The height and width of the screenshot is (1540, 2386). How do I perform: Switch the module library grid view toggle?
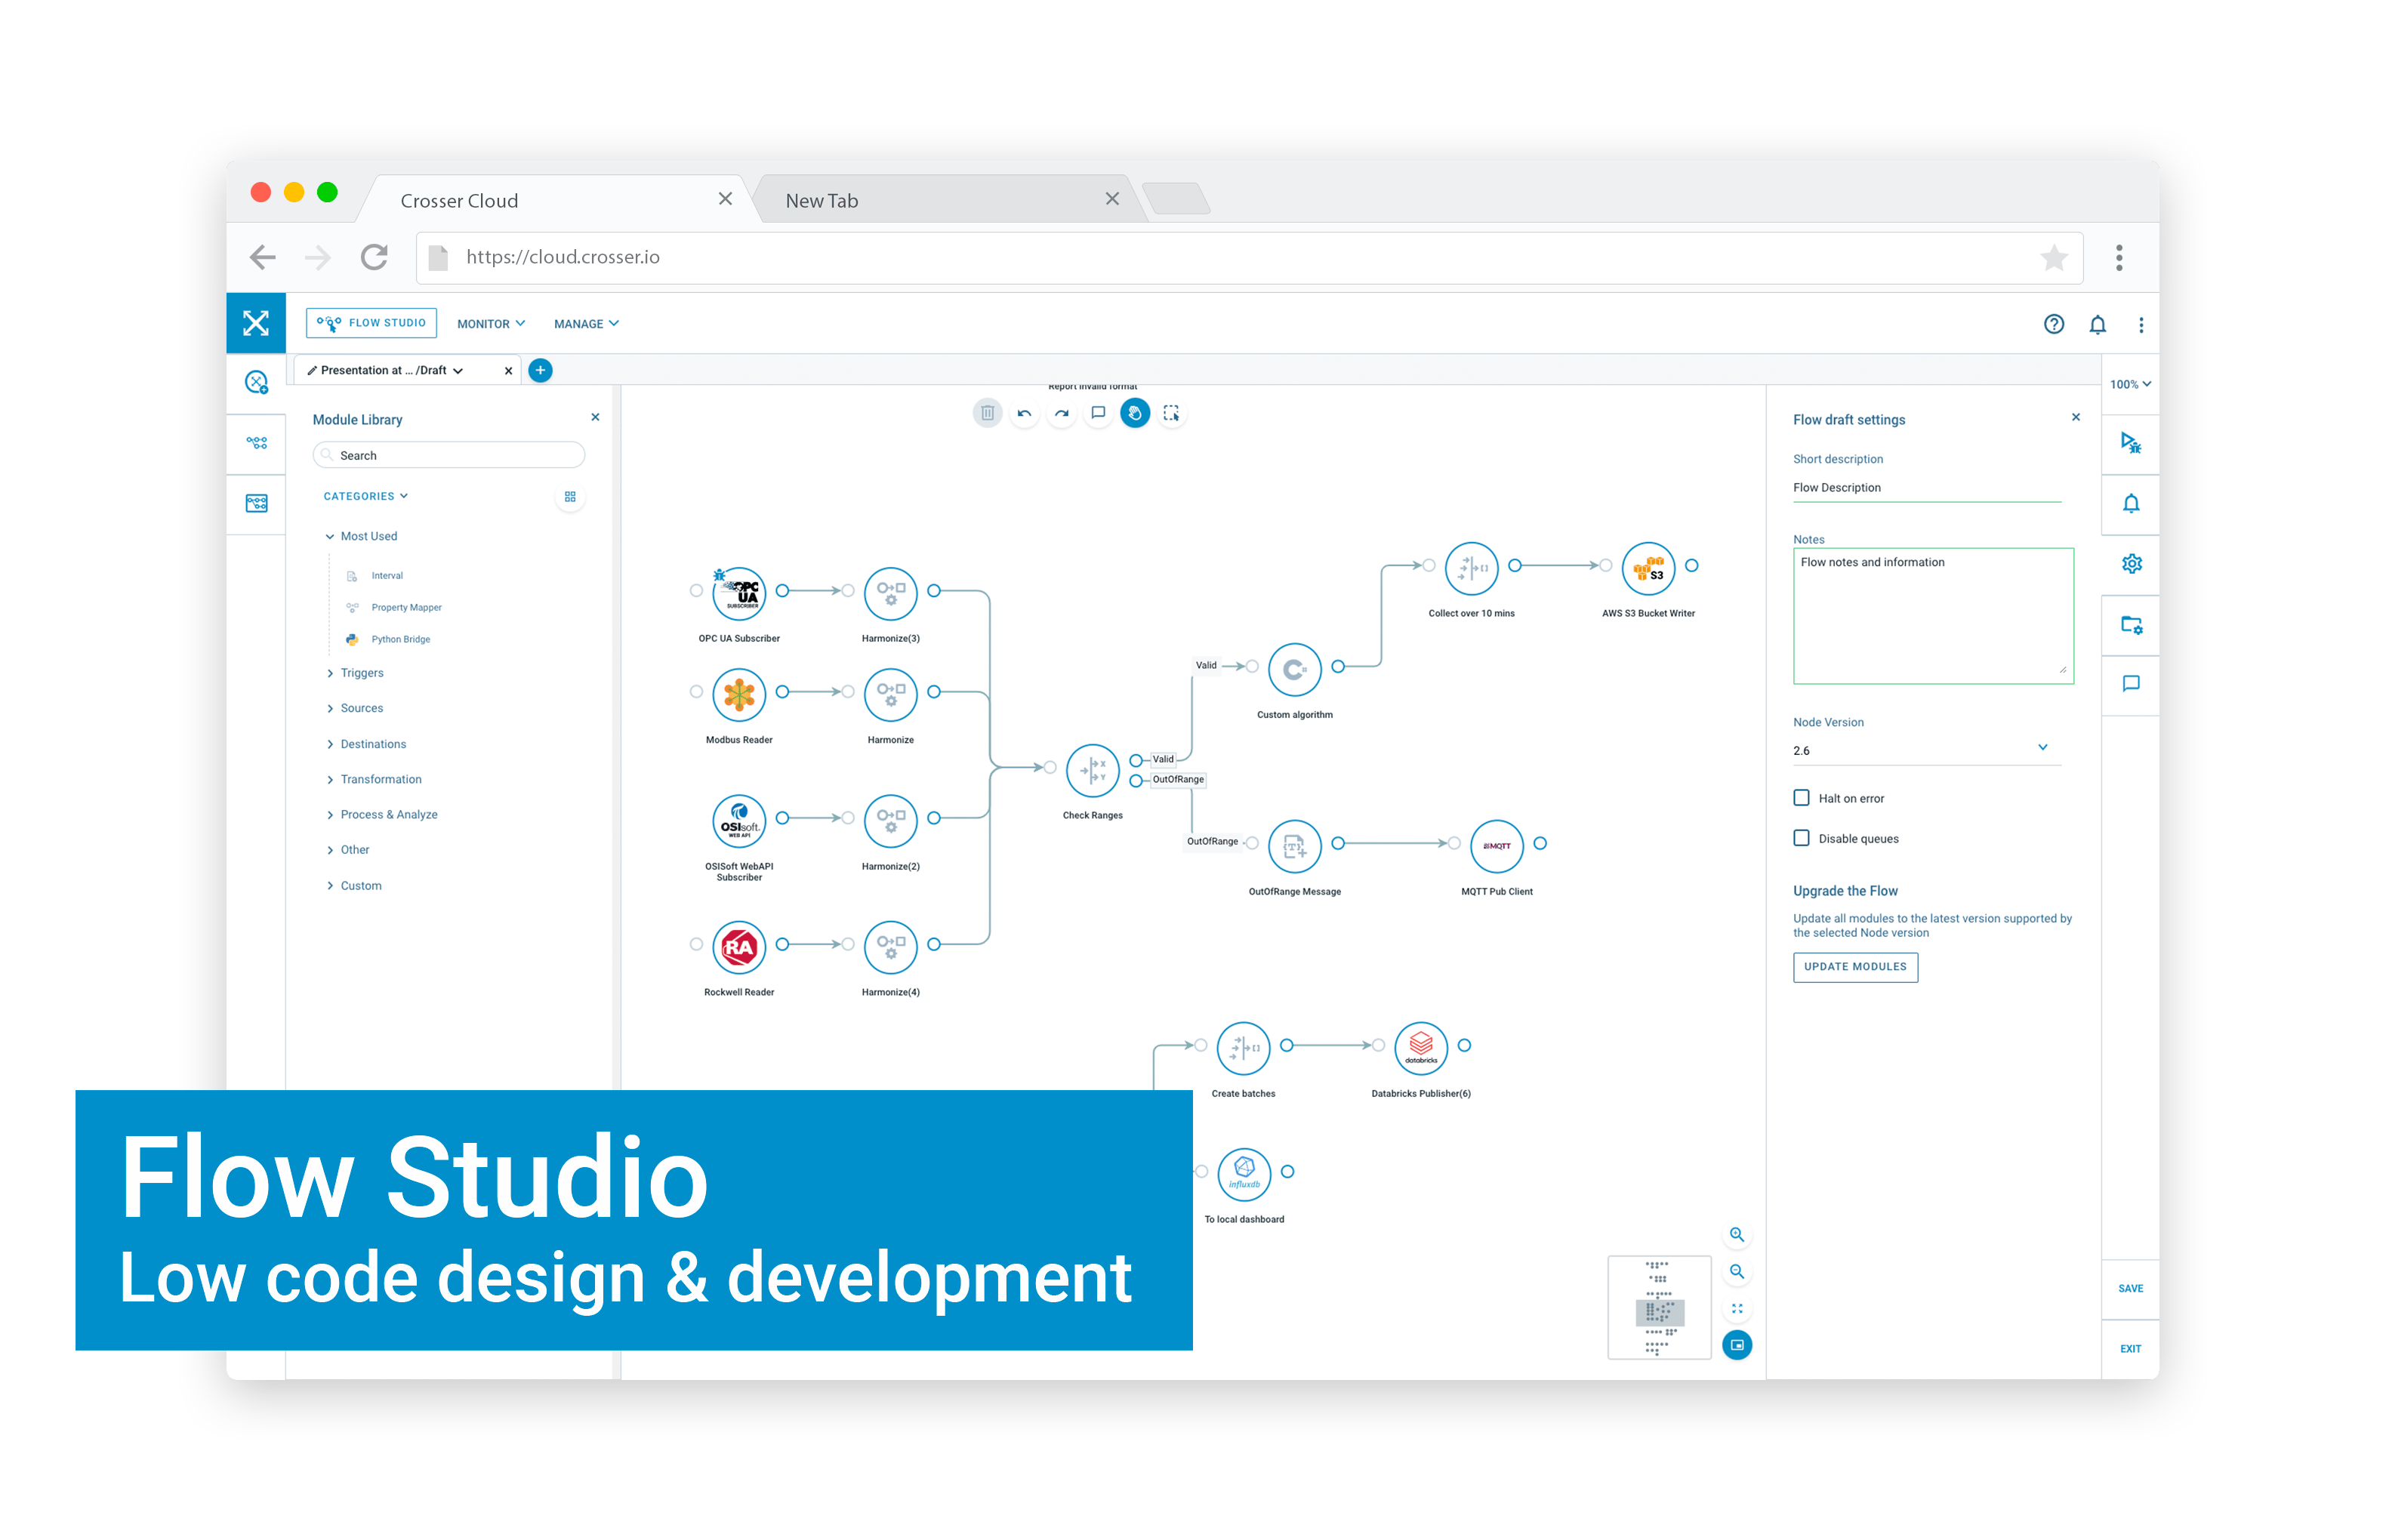click(570, 497)
